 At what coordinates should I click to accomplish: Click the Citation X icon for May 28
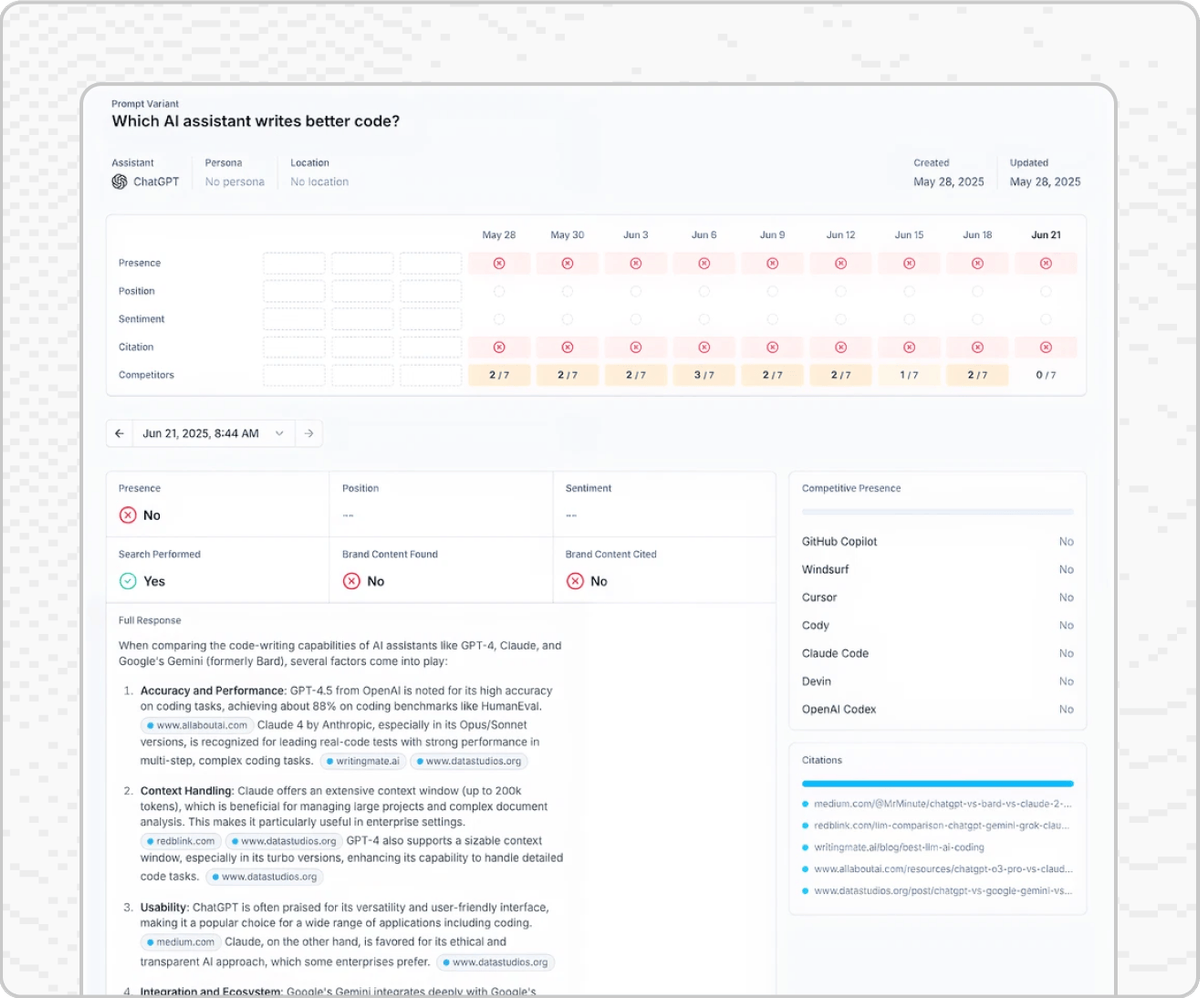coord(499,347)
